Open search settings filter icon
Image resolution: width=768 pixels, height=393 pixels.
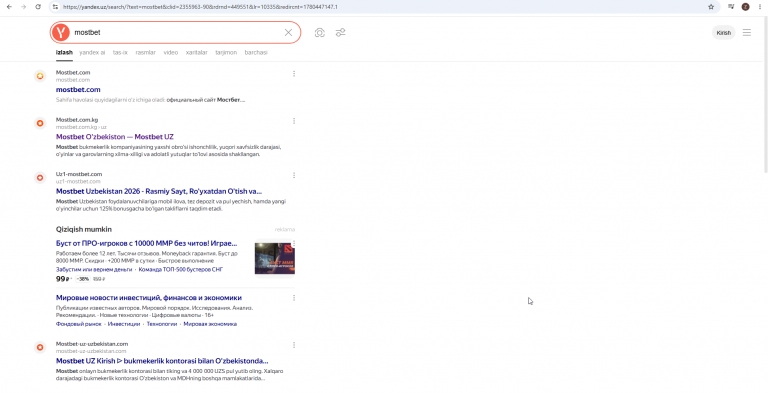coord(340,33)
